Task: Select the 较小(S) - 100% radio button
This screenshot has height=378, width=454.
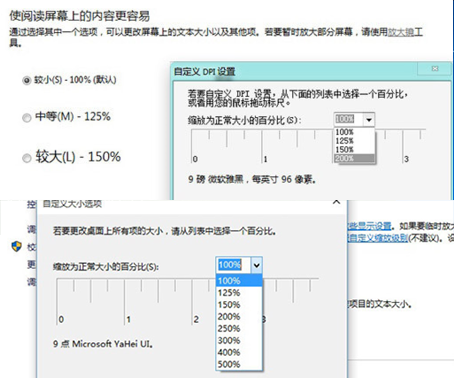Action: pos(26,80)
